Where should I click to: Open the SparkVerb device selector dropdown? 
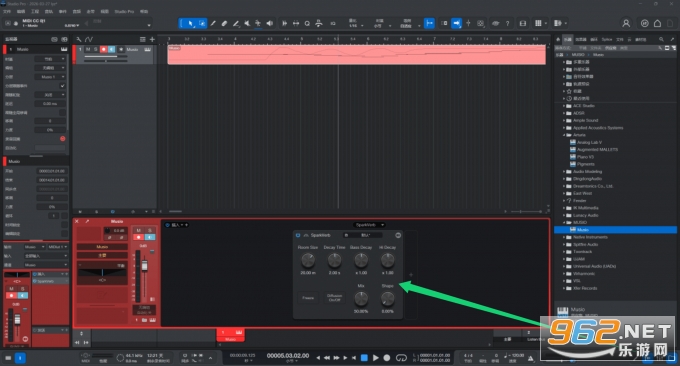pos(369,225)
